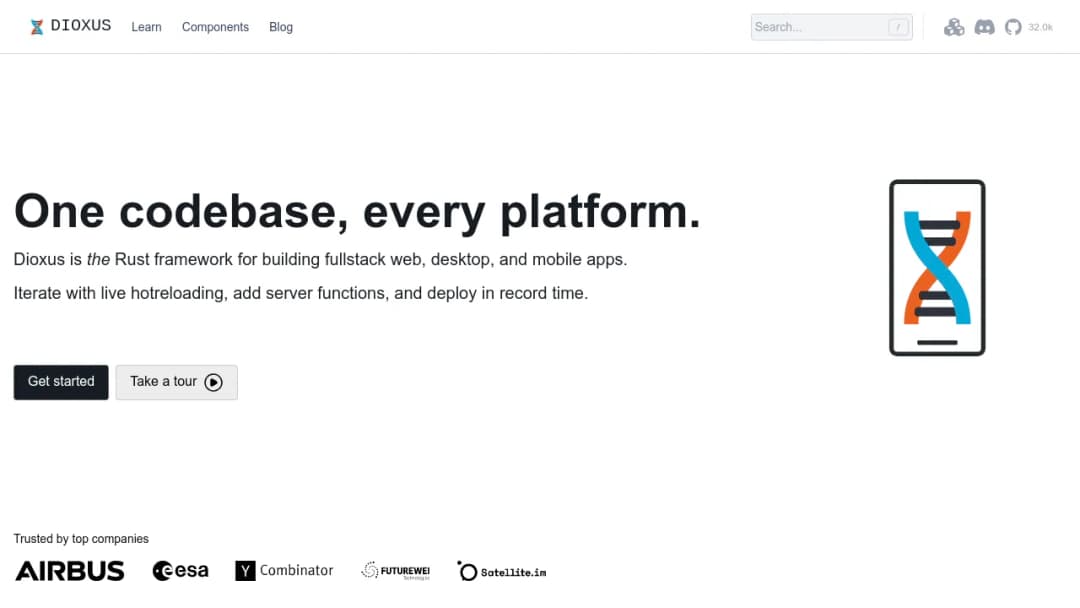Click the AIRBUS logo

point(70,571)
